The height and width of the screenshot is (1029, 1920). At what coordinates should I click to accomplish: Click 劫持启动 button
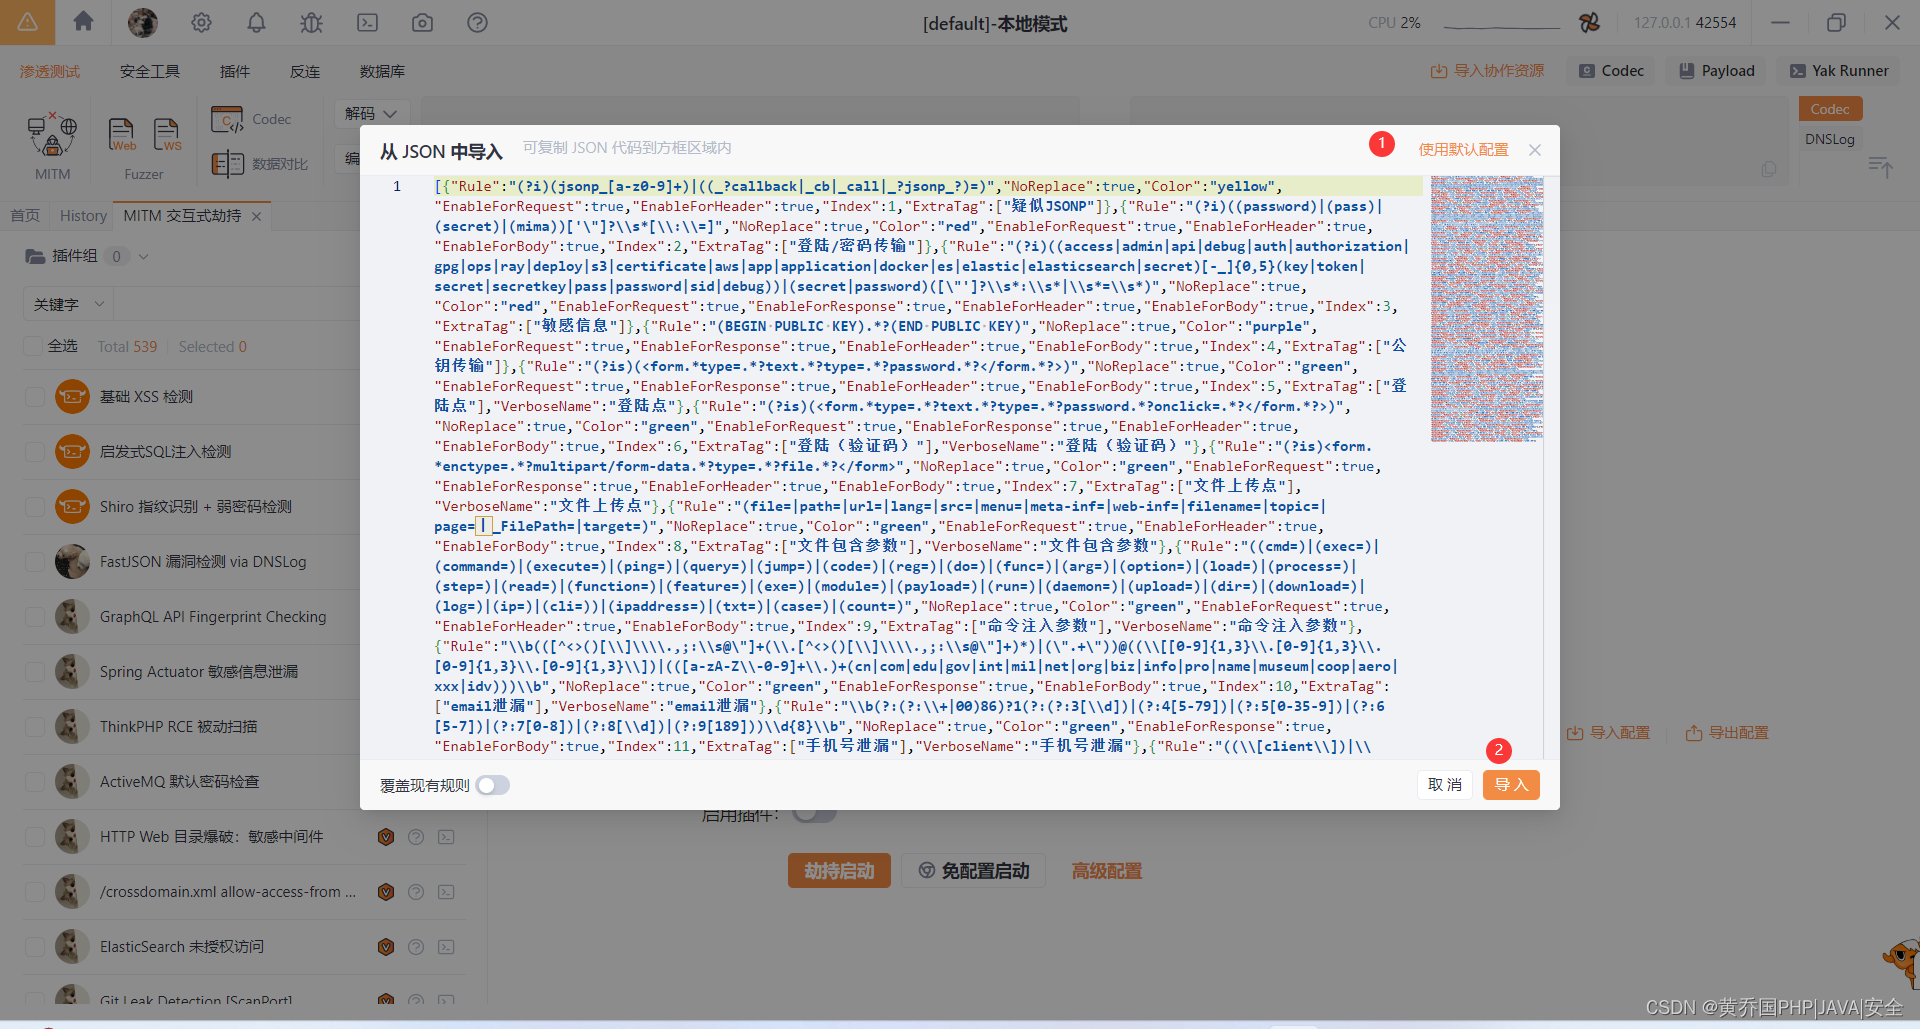click(x=839, y=871)
